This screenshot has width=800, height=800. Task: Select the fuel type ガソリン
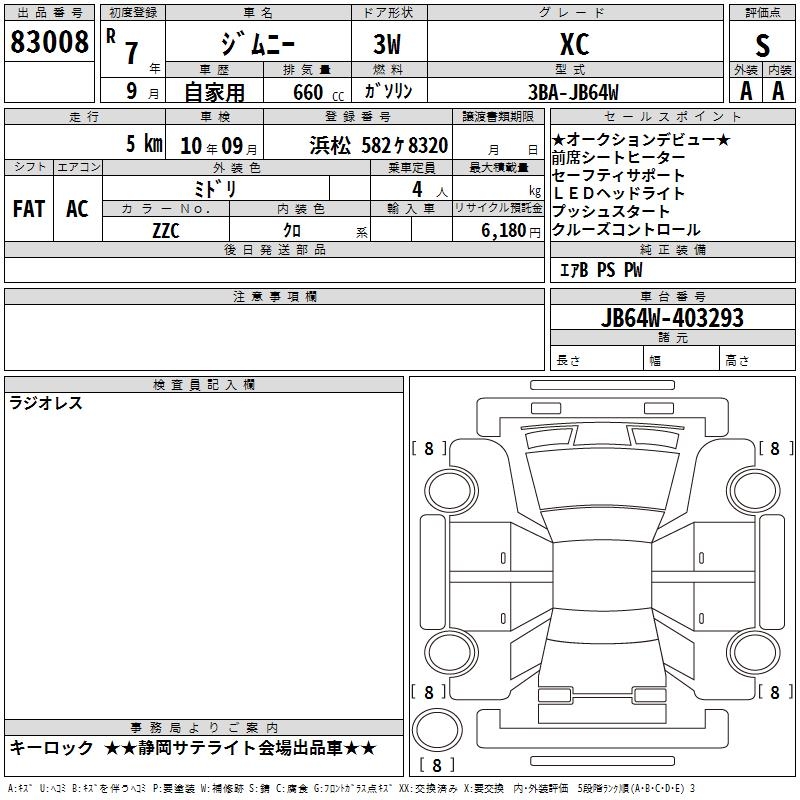[x=388, y=91]
